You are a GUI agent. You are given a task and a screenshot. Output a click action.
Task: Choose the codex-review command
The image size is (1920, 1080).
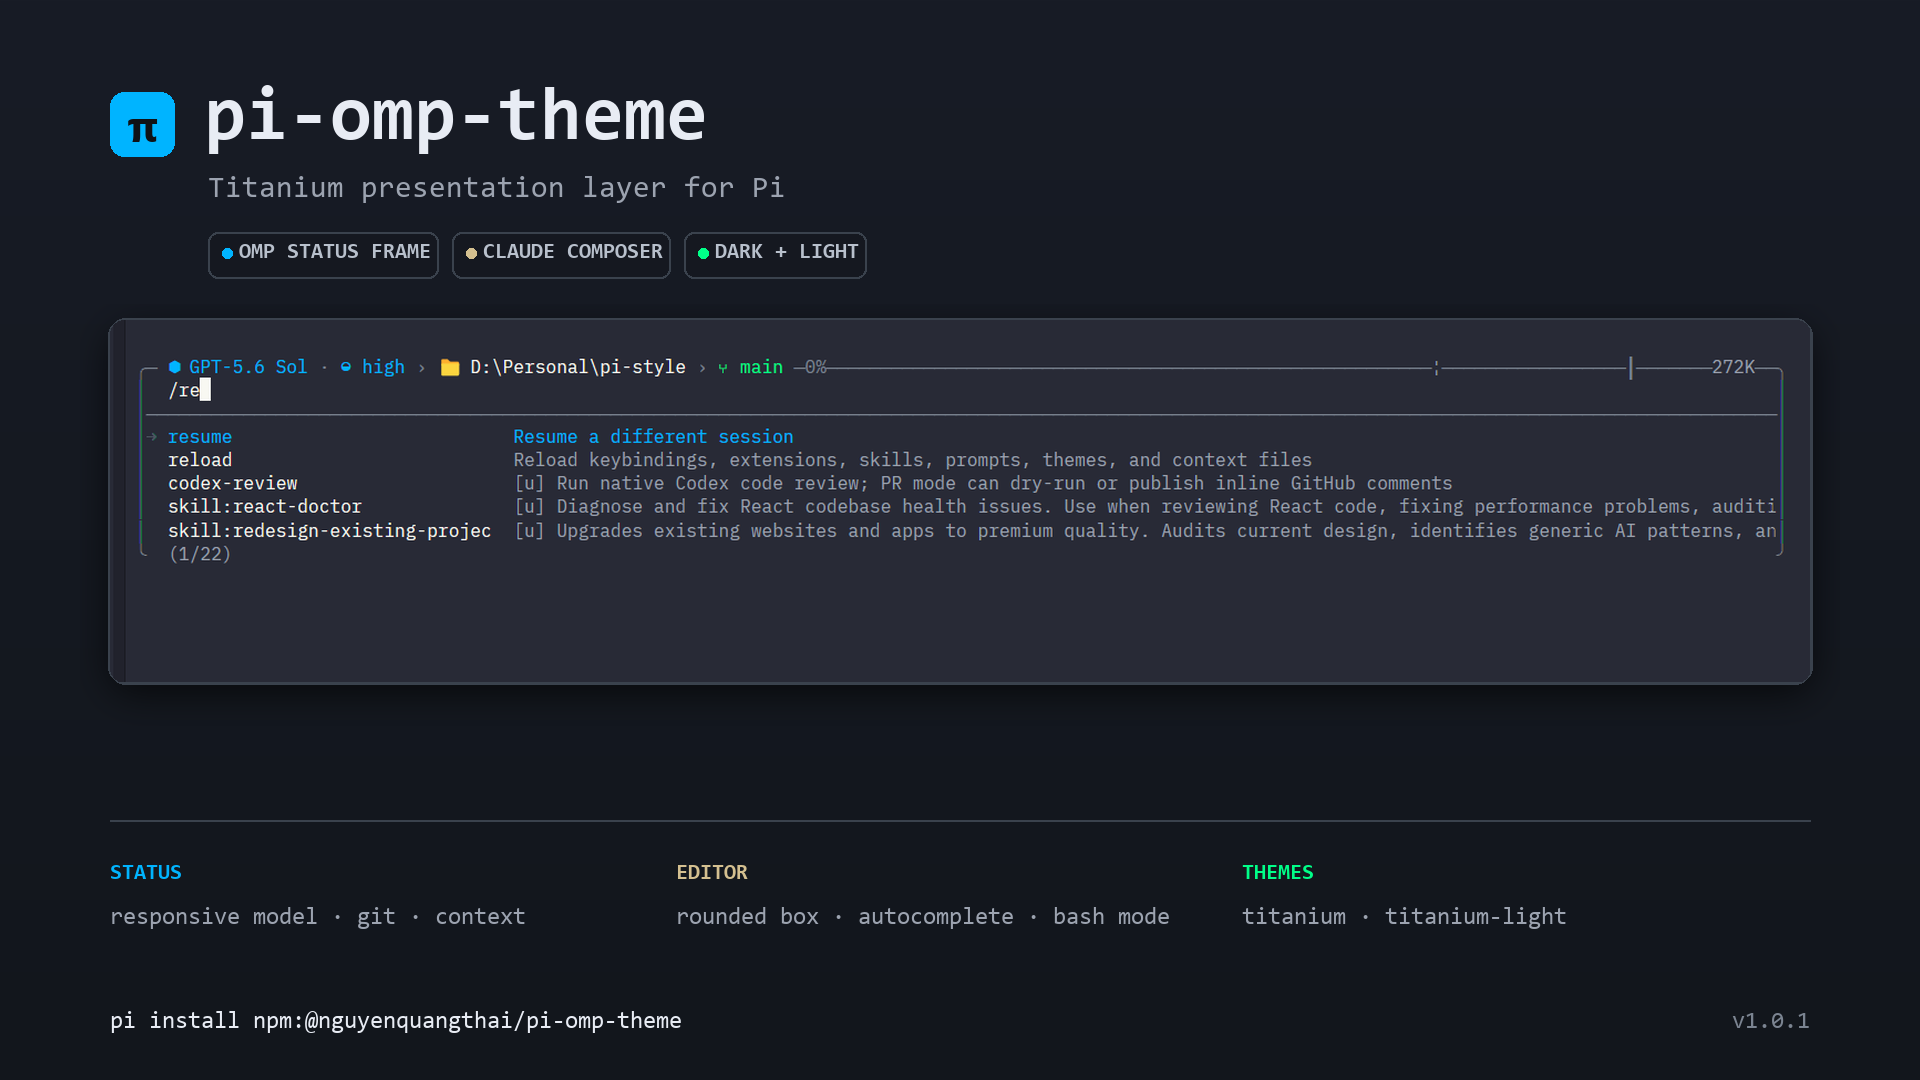point(233,483)
